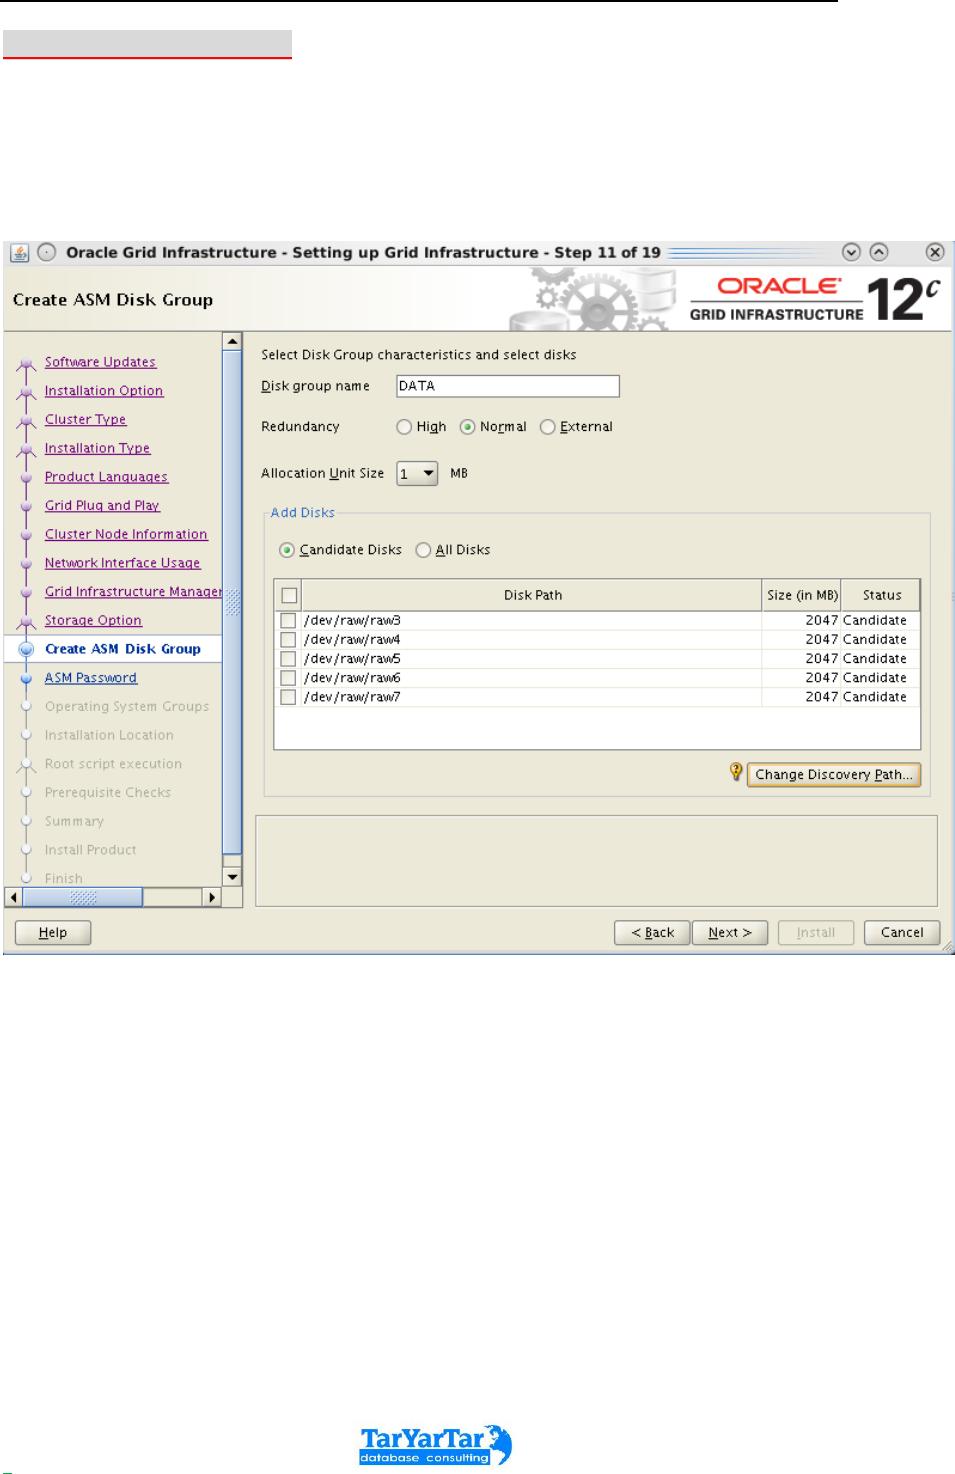Image resolution: width=955 pixels, height=1474 pixels.
Task: Select High redundancy
Action: coord(404,427)
